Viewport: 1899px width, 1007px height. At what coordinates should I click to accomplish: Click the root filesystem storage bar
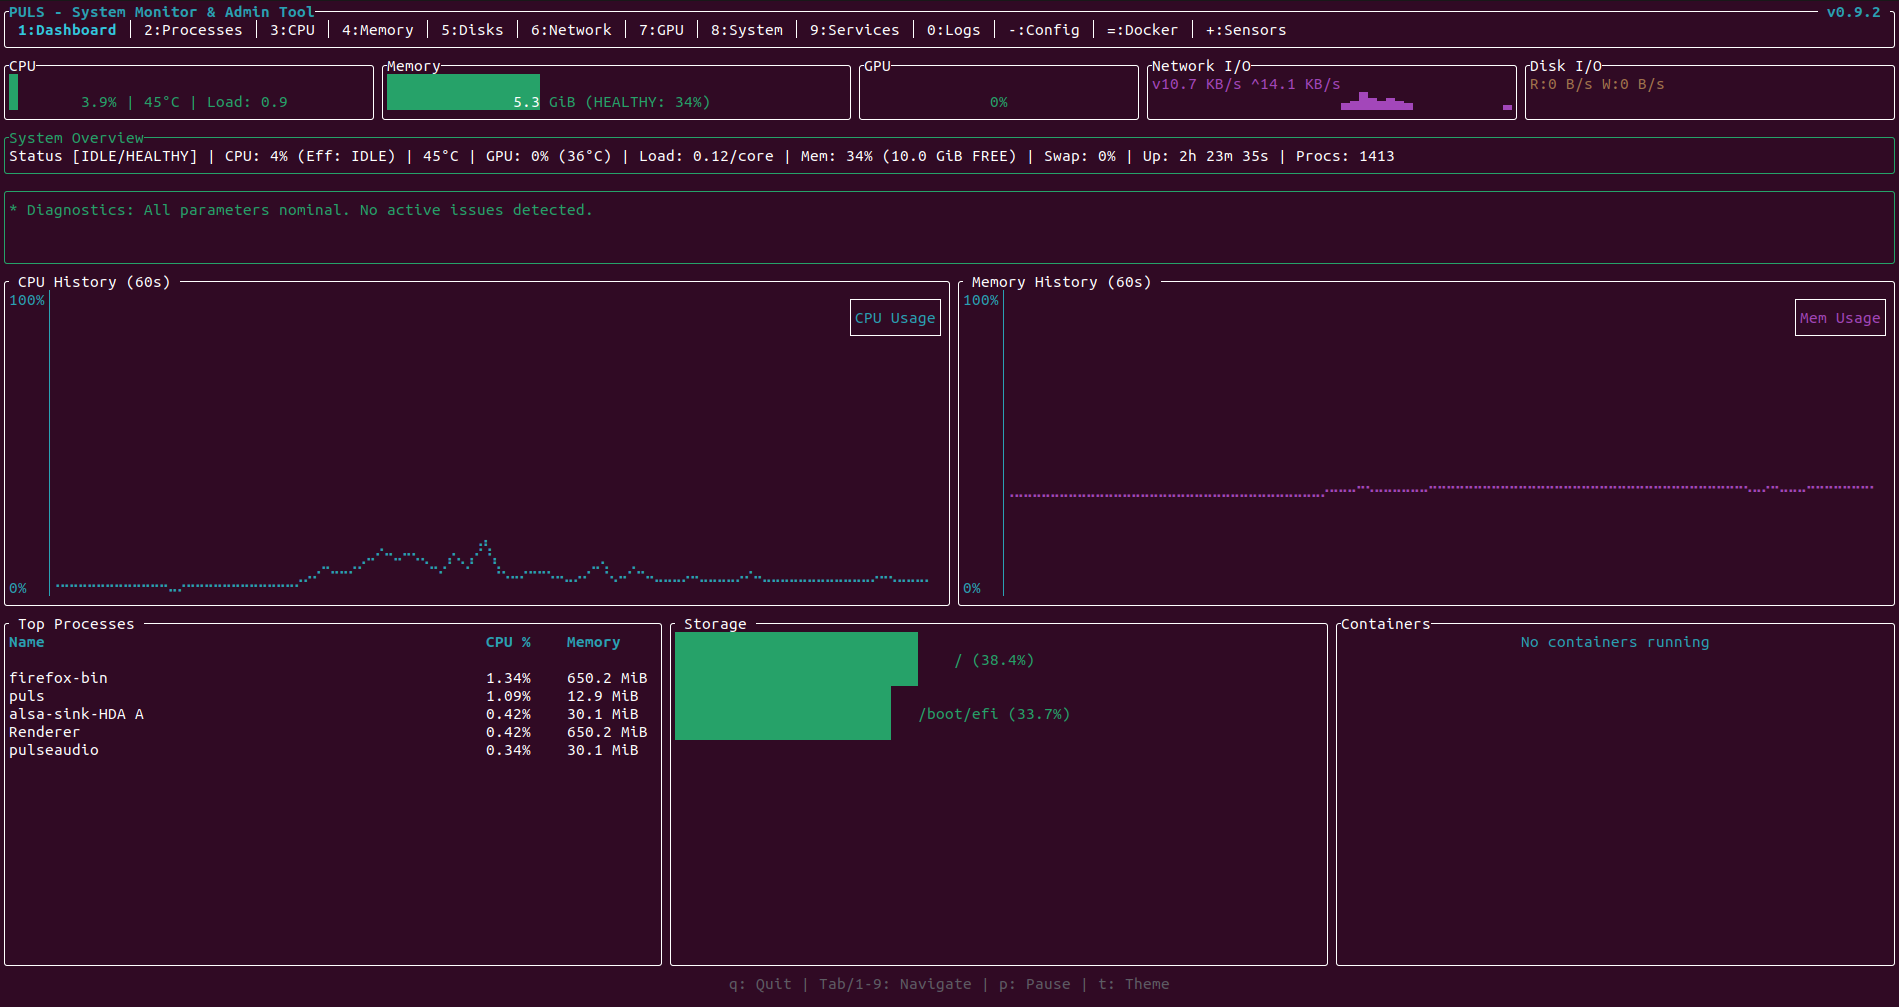[796, 659]
